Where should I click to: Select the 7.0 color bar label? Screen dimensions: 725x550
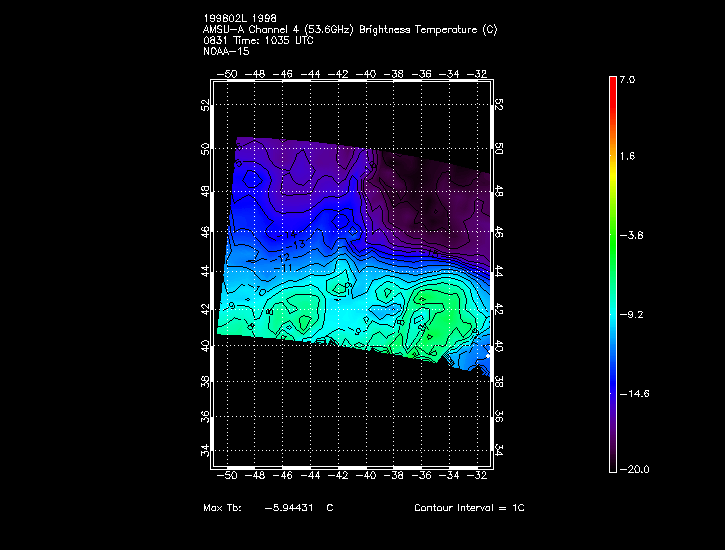click(626, 79)
